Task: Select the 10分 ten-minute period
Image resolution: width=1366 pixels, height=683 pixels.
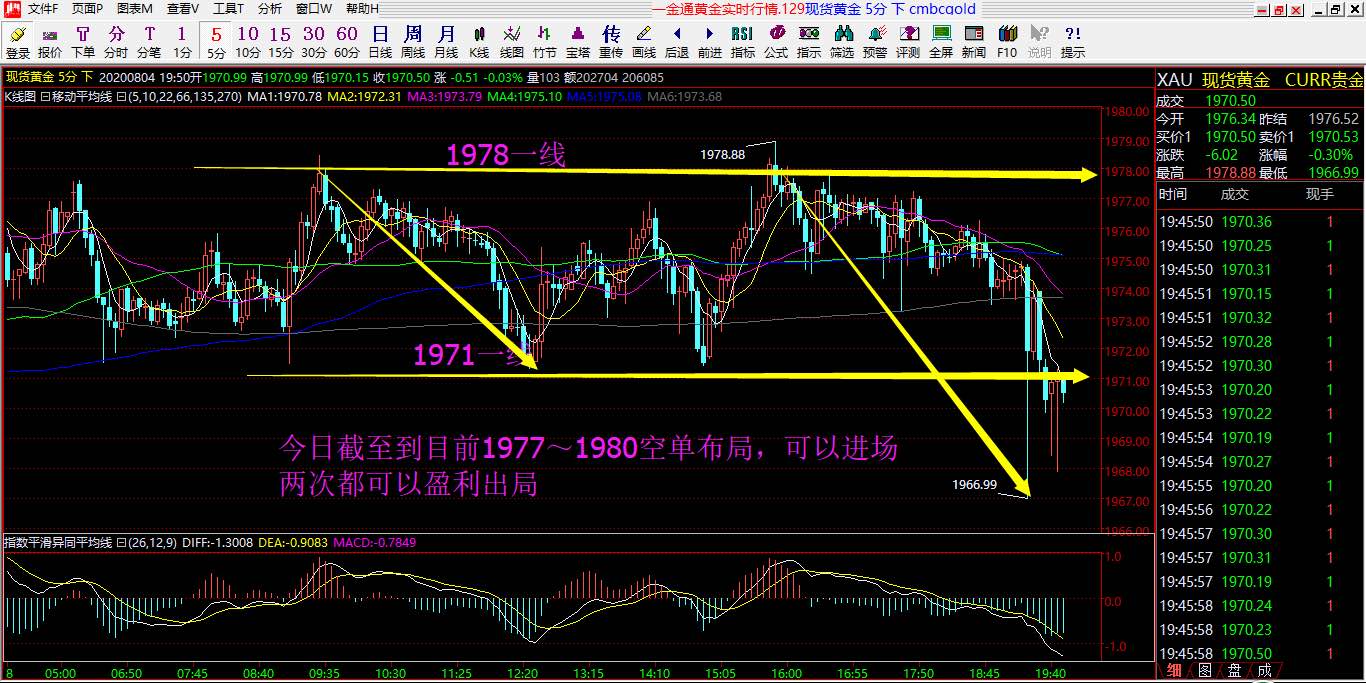Action: (x=248, y=43)
